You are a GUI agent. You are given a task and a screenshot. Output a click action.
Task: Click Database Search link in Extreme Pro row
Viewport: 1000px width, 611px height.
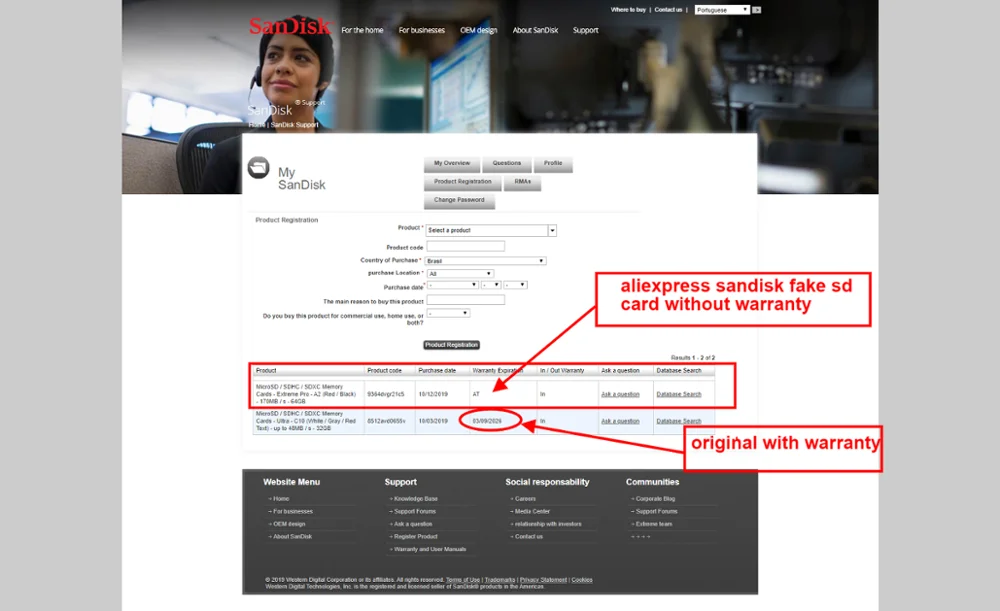coord(679,395)
